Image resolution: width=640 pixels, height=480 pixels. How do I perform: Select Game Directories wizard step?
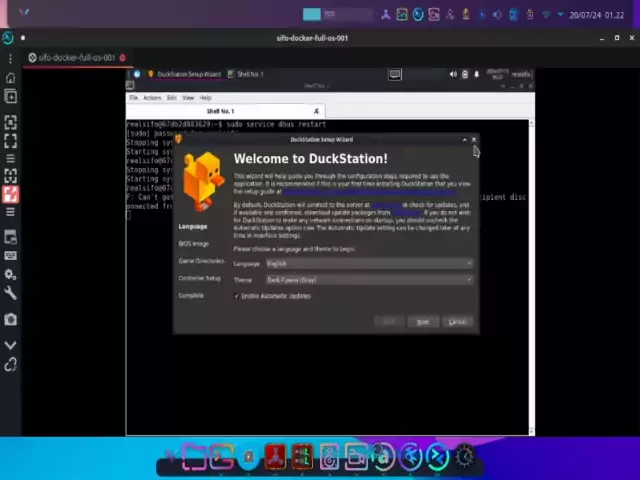tap(201, 261)
